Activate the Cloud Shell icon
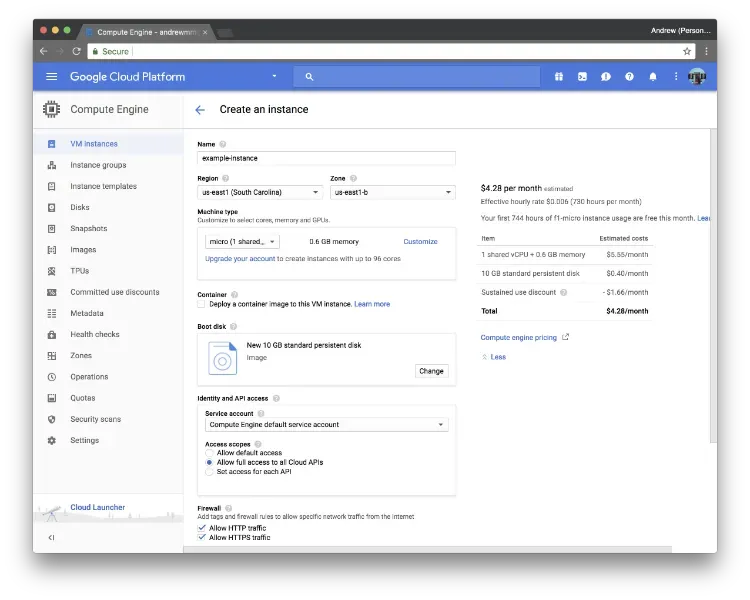Image resolution: width=750 pixels, height=600 pixels. click(582, 77)
